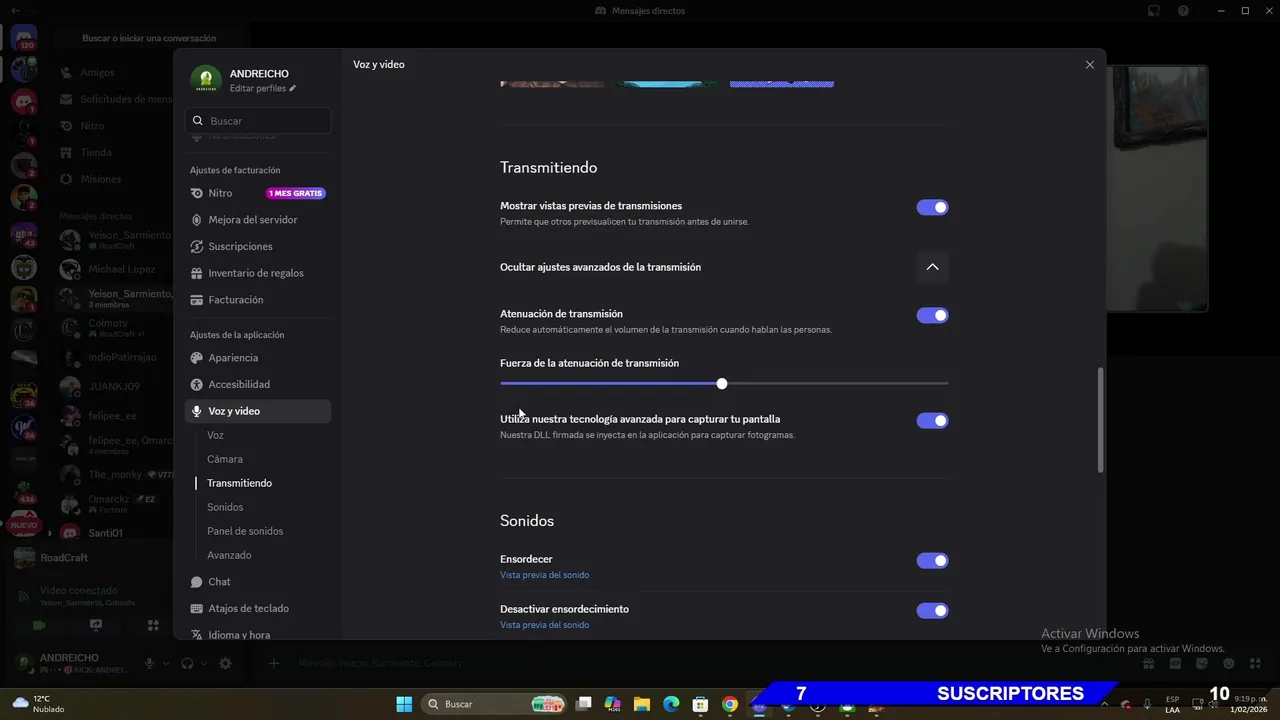Open the Discord home icon in server list
The image size is (1280, 720).
click(x=24, y=38)
